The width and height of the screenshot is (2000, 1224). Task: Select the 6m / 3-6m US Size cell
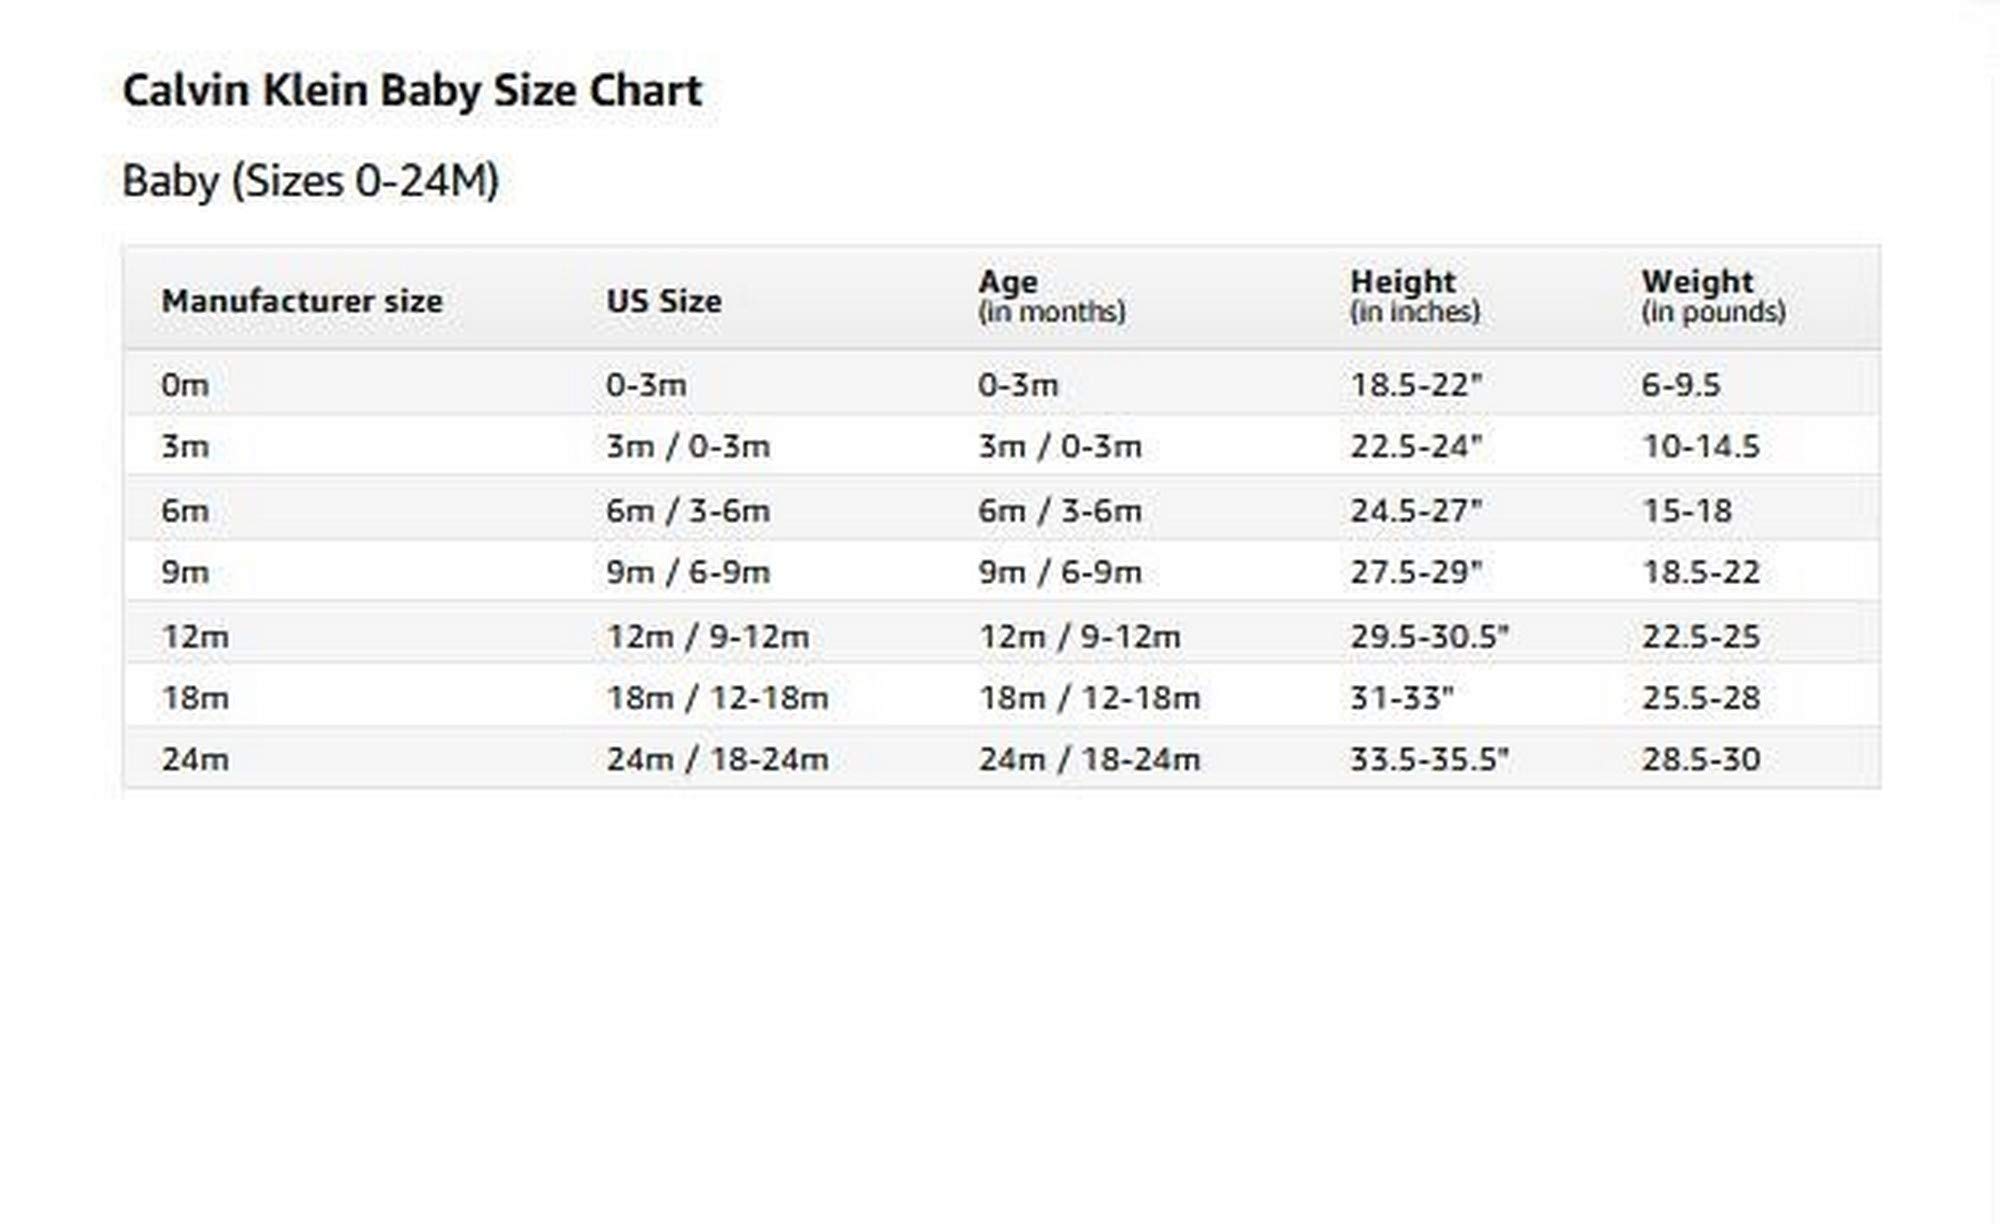pos(688,511)
